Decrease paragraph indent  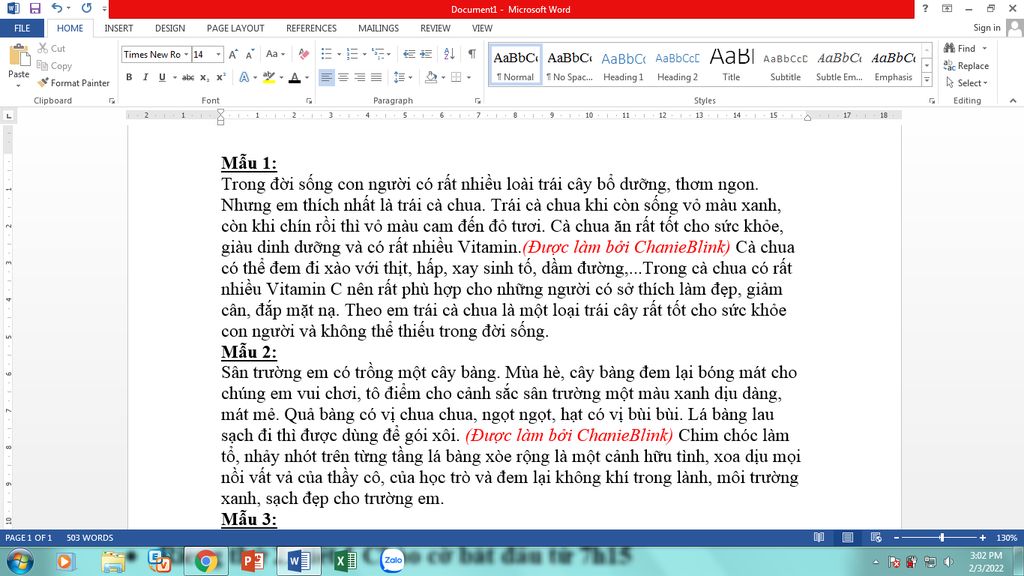click(409, 54)
